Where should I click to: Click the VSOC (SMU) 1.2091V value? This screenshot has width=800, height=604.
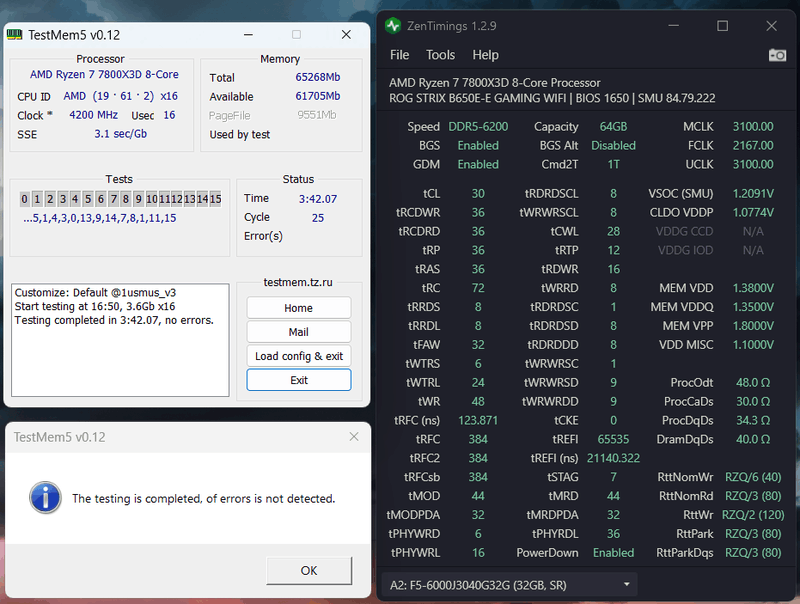coord(753,194)
